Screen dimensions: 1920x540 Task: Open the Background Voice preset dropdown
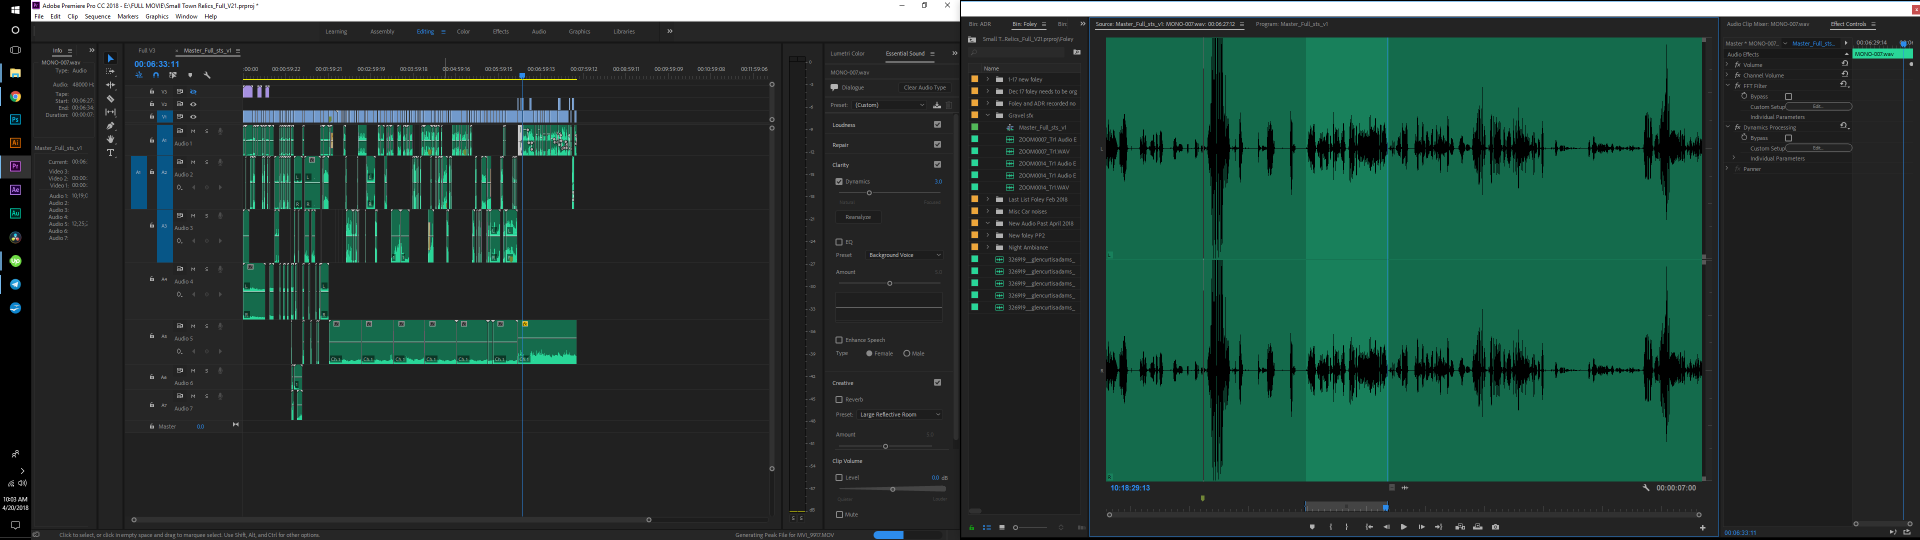904,255
